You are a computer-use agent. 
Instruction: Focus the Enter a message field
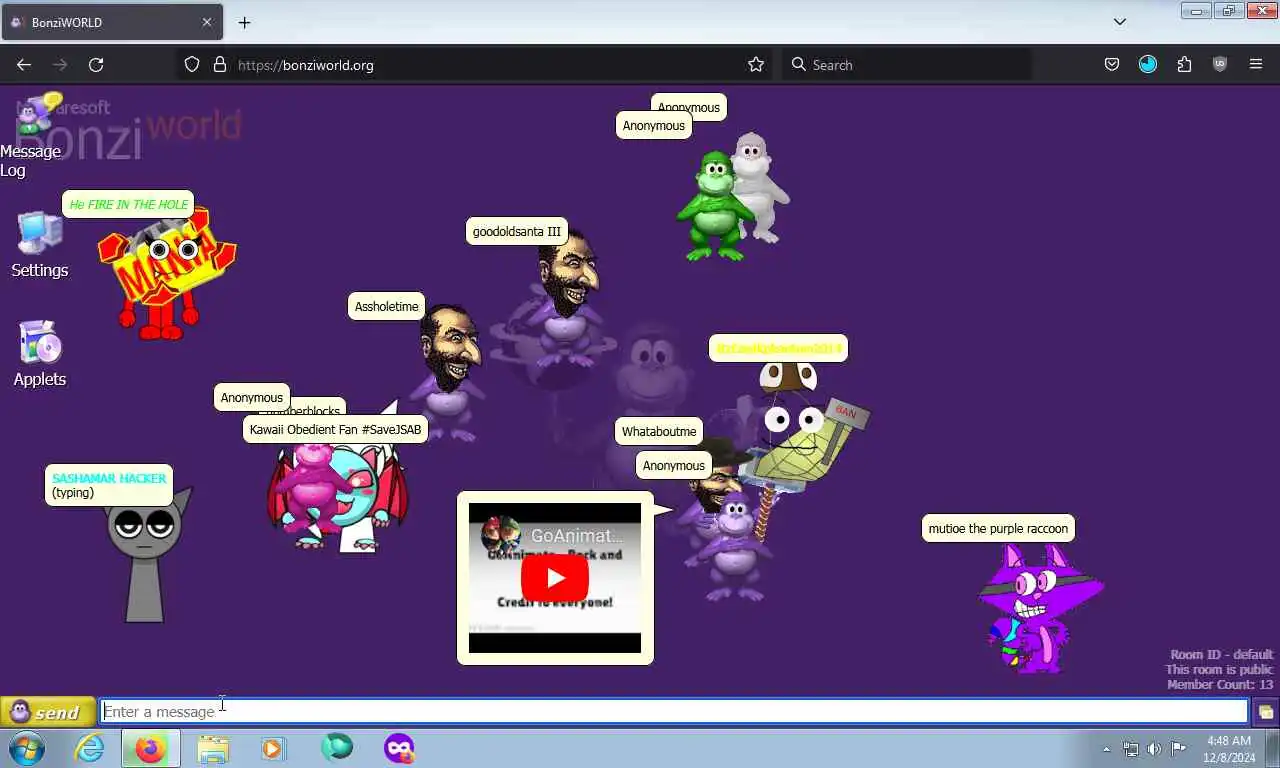(x=674, y=711)
